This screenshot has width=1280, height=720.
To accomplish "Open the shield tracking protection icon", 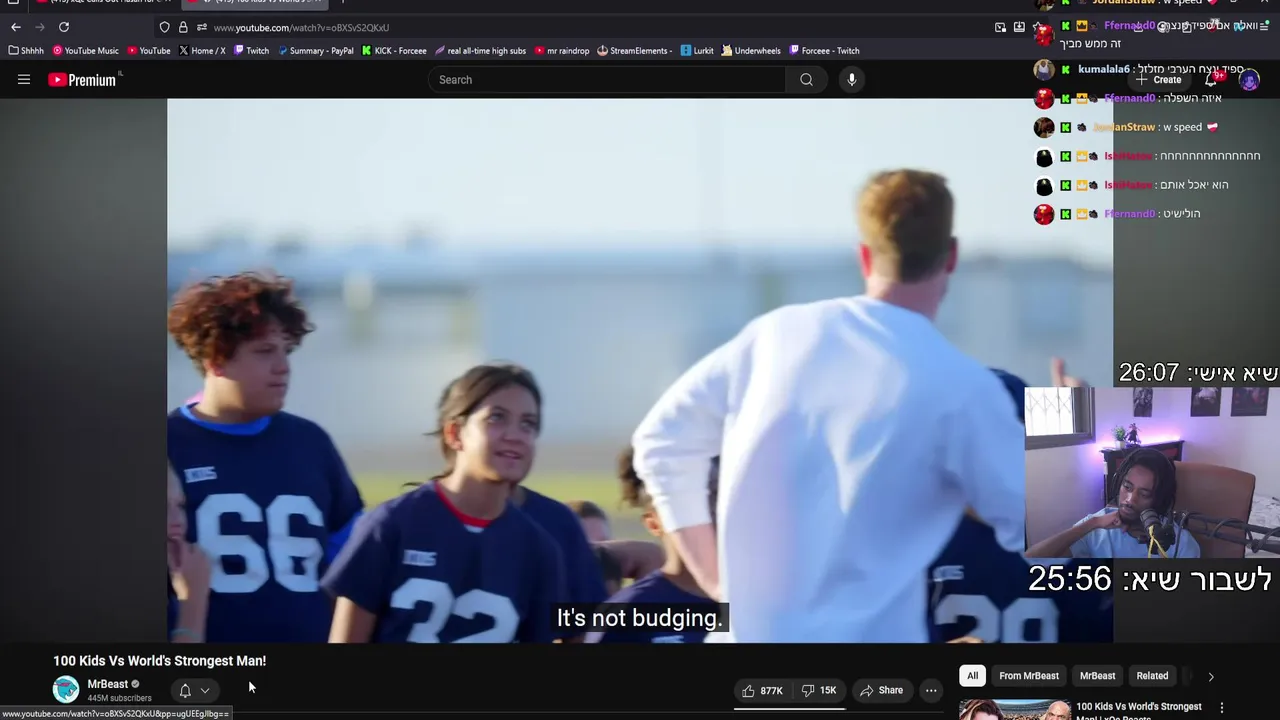I will (x=164, y=27).
